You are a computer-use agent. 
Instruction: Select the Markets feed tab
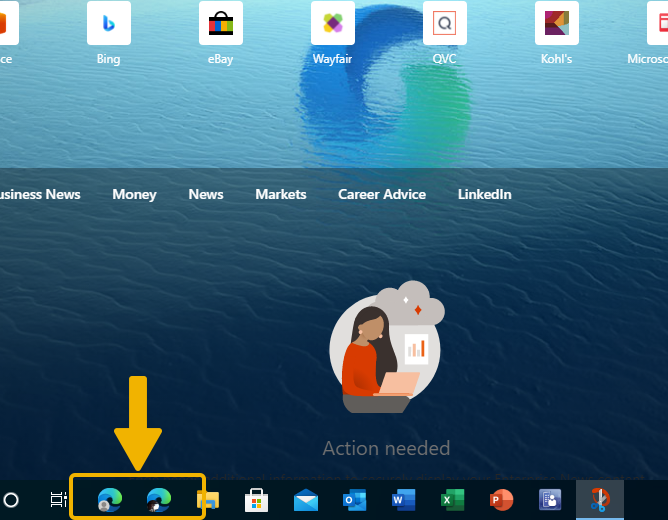[281, 194]
